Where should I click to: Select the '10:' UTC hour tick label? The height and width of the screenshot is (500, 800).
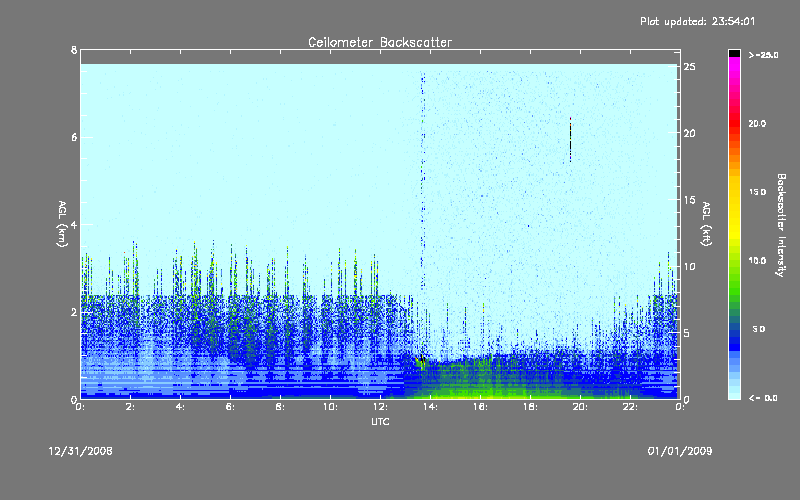click(x=331, y=407)
